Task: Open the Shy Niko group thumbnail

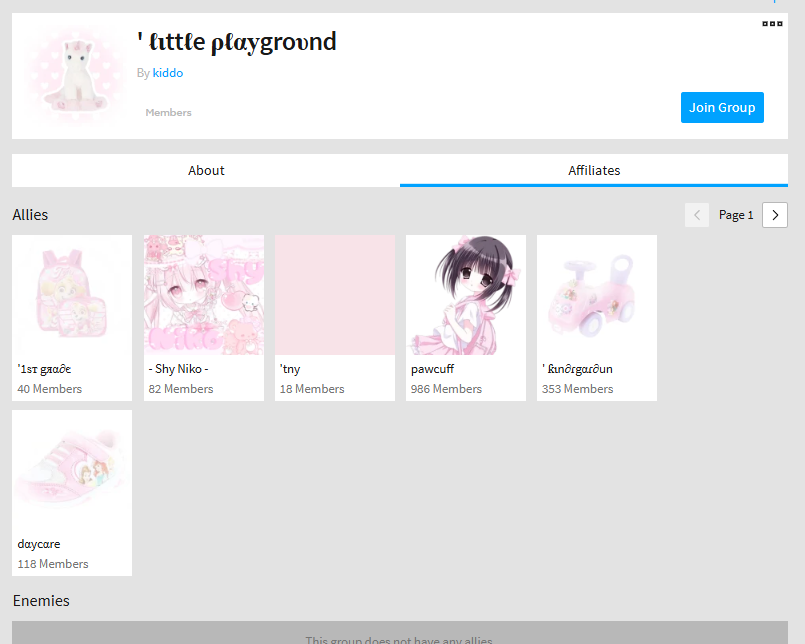Action: (x=204, y=295)
